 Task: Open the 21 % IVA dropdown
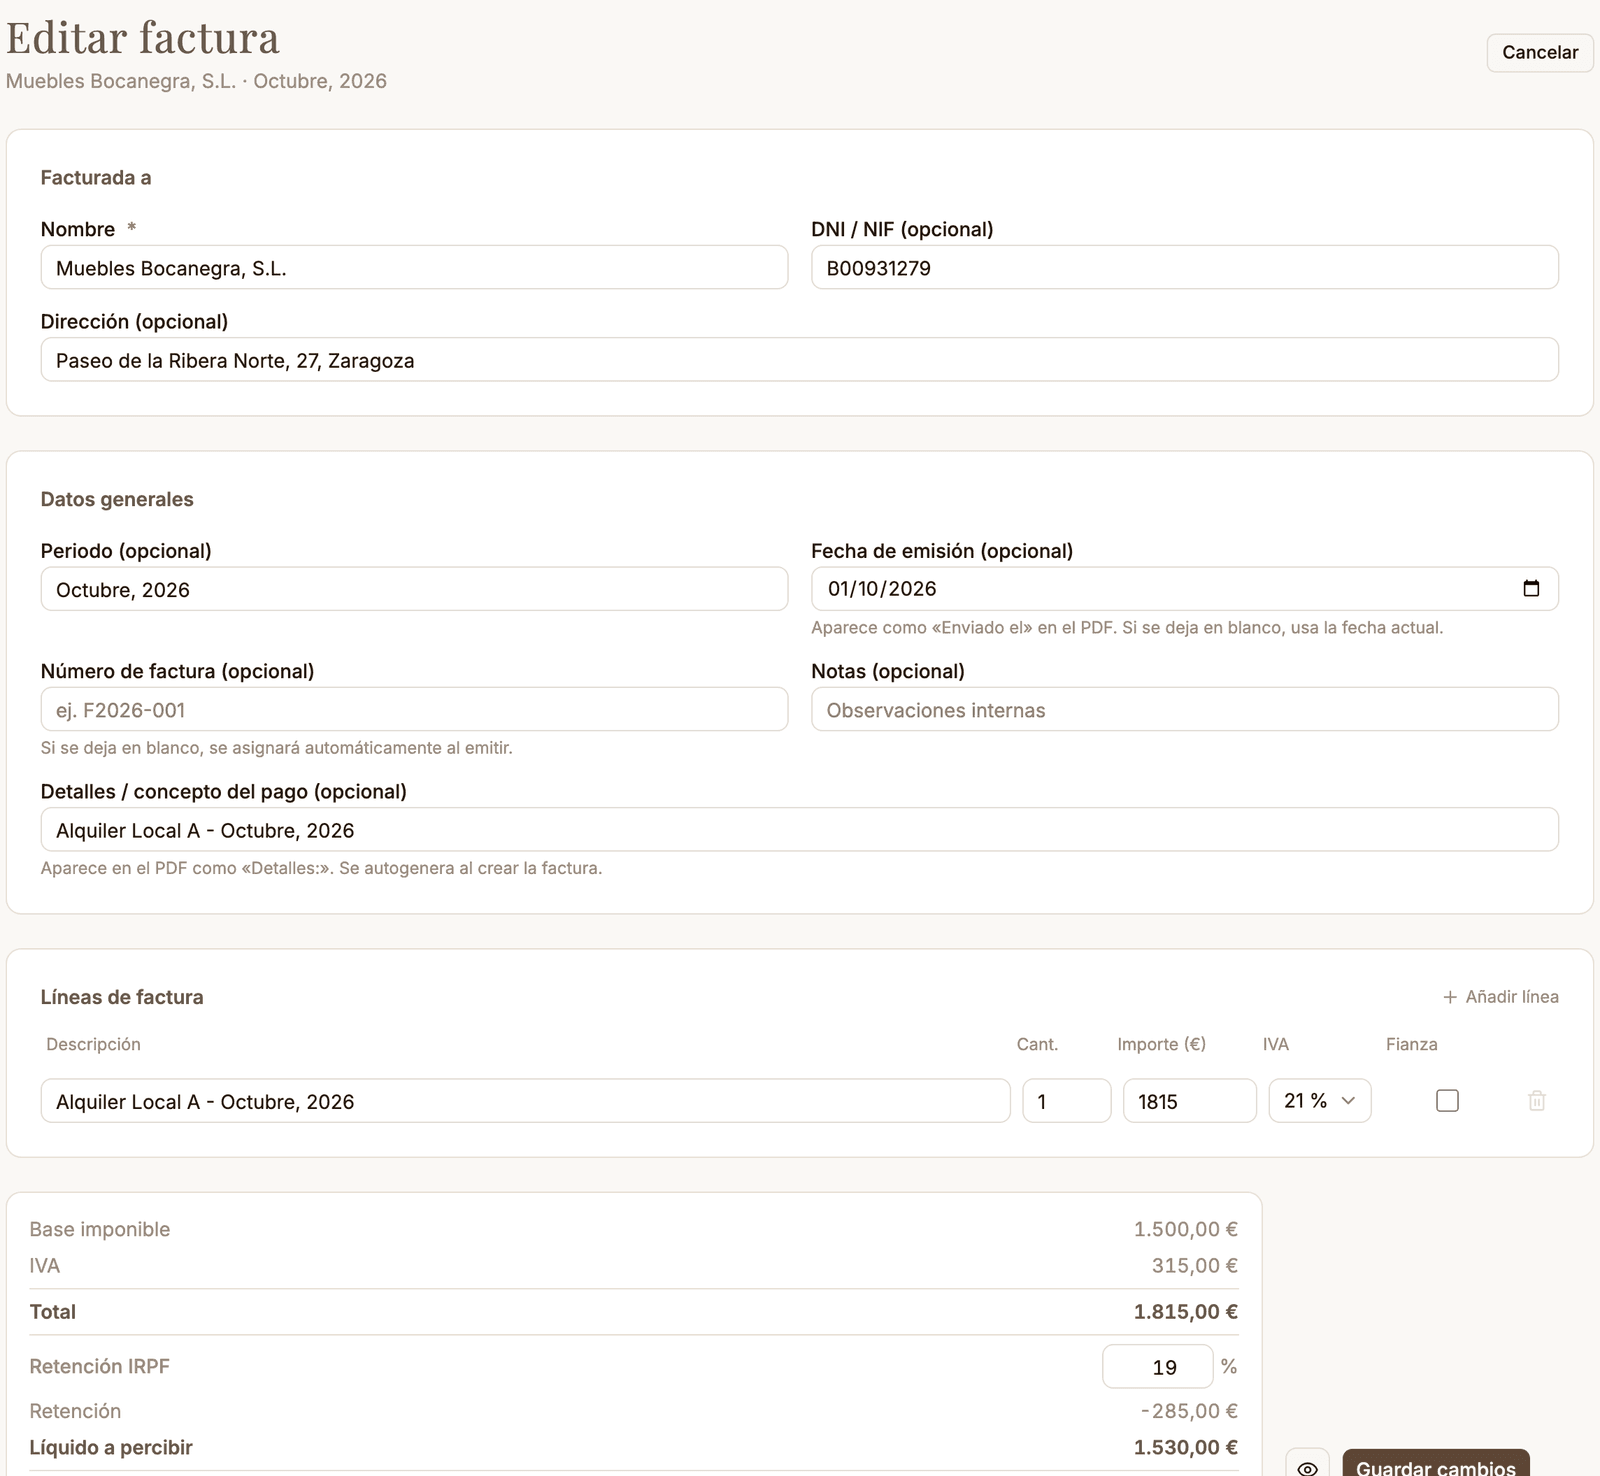click(x=1320, y=1101)
